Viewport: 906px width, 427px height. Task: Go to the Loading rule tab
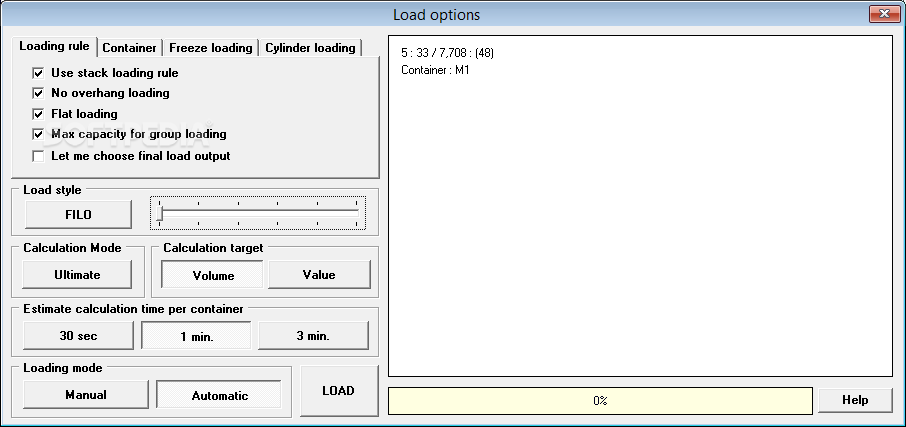tap(55, 47)
